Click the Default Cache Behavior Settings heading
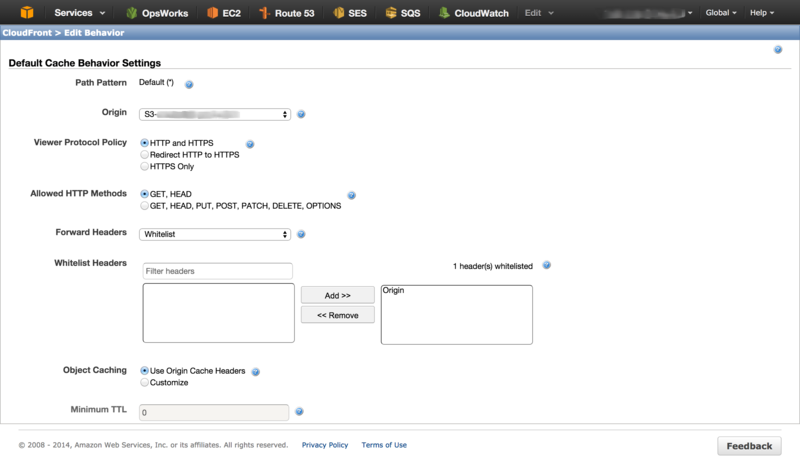Image resolution: width=800 pixels, height=461 pixels. coord(85,63)
